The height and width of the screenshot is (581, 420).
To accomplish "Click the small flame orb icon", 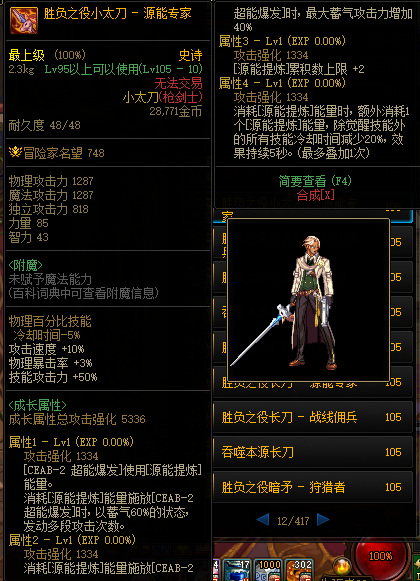I will pos(341,566).
